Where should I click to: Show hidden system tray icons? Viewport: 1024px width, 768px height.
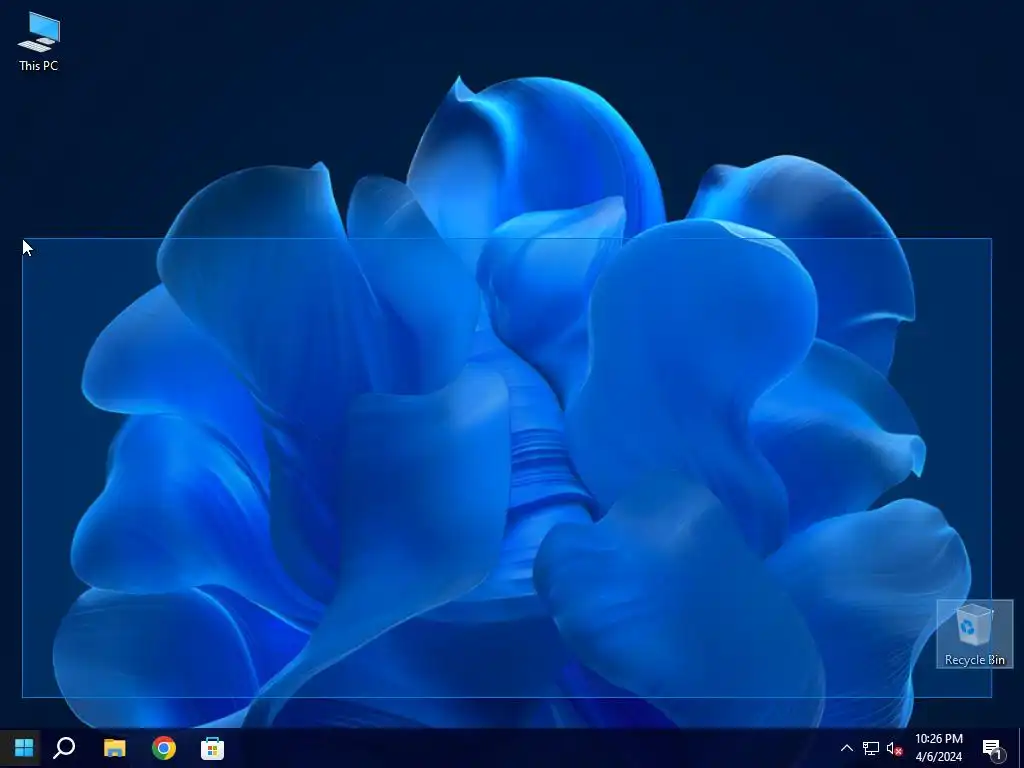(x=846, y=748)
